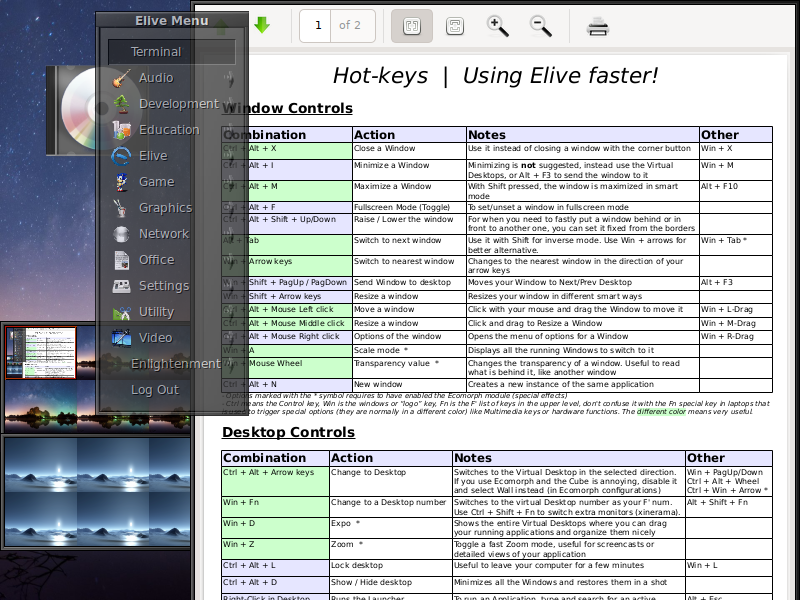Screen dimensions: 800x600
Task: Click 'Transparency value *' action cell
Action: pos(409,368)
